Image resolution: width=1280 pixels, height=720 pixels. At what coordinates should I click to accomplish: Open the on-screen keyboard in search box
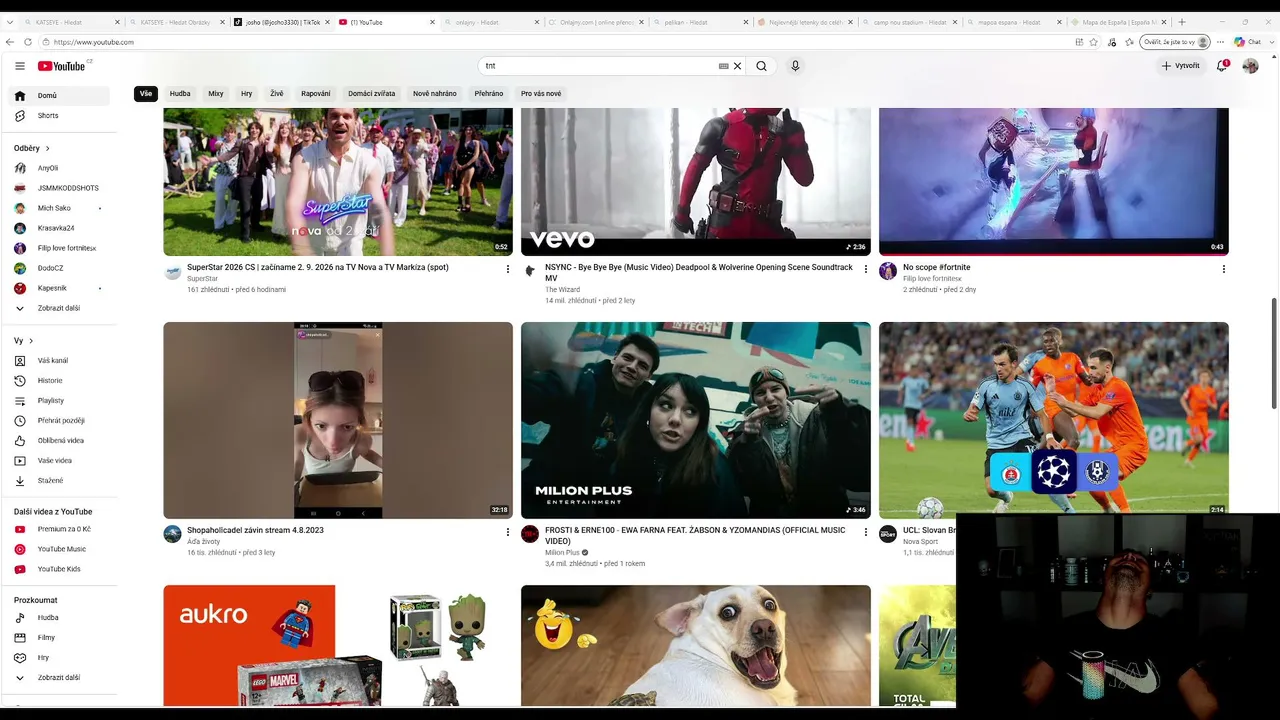tap(723, 66)
